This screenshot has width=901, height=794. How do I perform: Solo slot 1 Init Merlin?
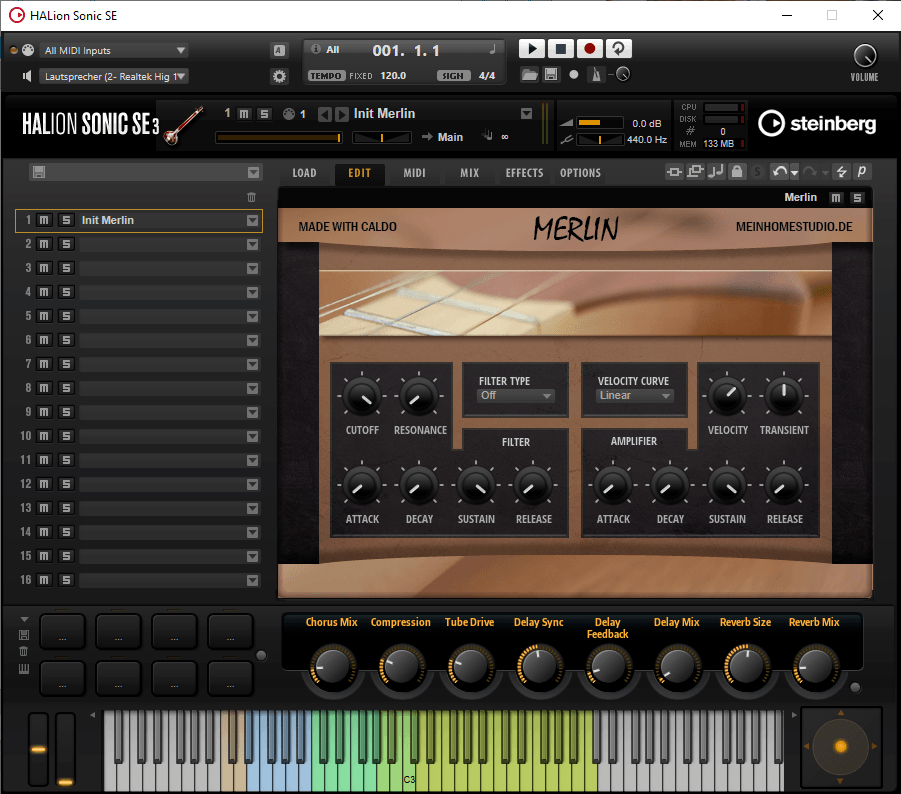[66, 220]
